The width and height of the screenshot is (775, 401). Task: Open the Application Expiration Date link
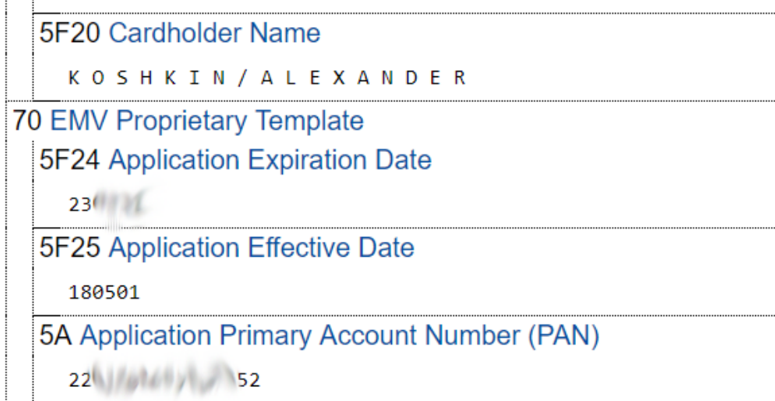pyautogui.click(x=270, y=159)
